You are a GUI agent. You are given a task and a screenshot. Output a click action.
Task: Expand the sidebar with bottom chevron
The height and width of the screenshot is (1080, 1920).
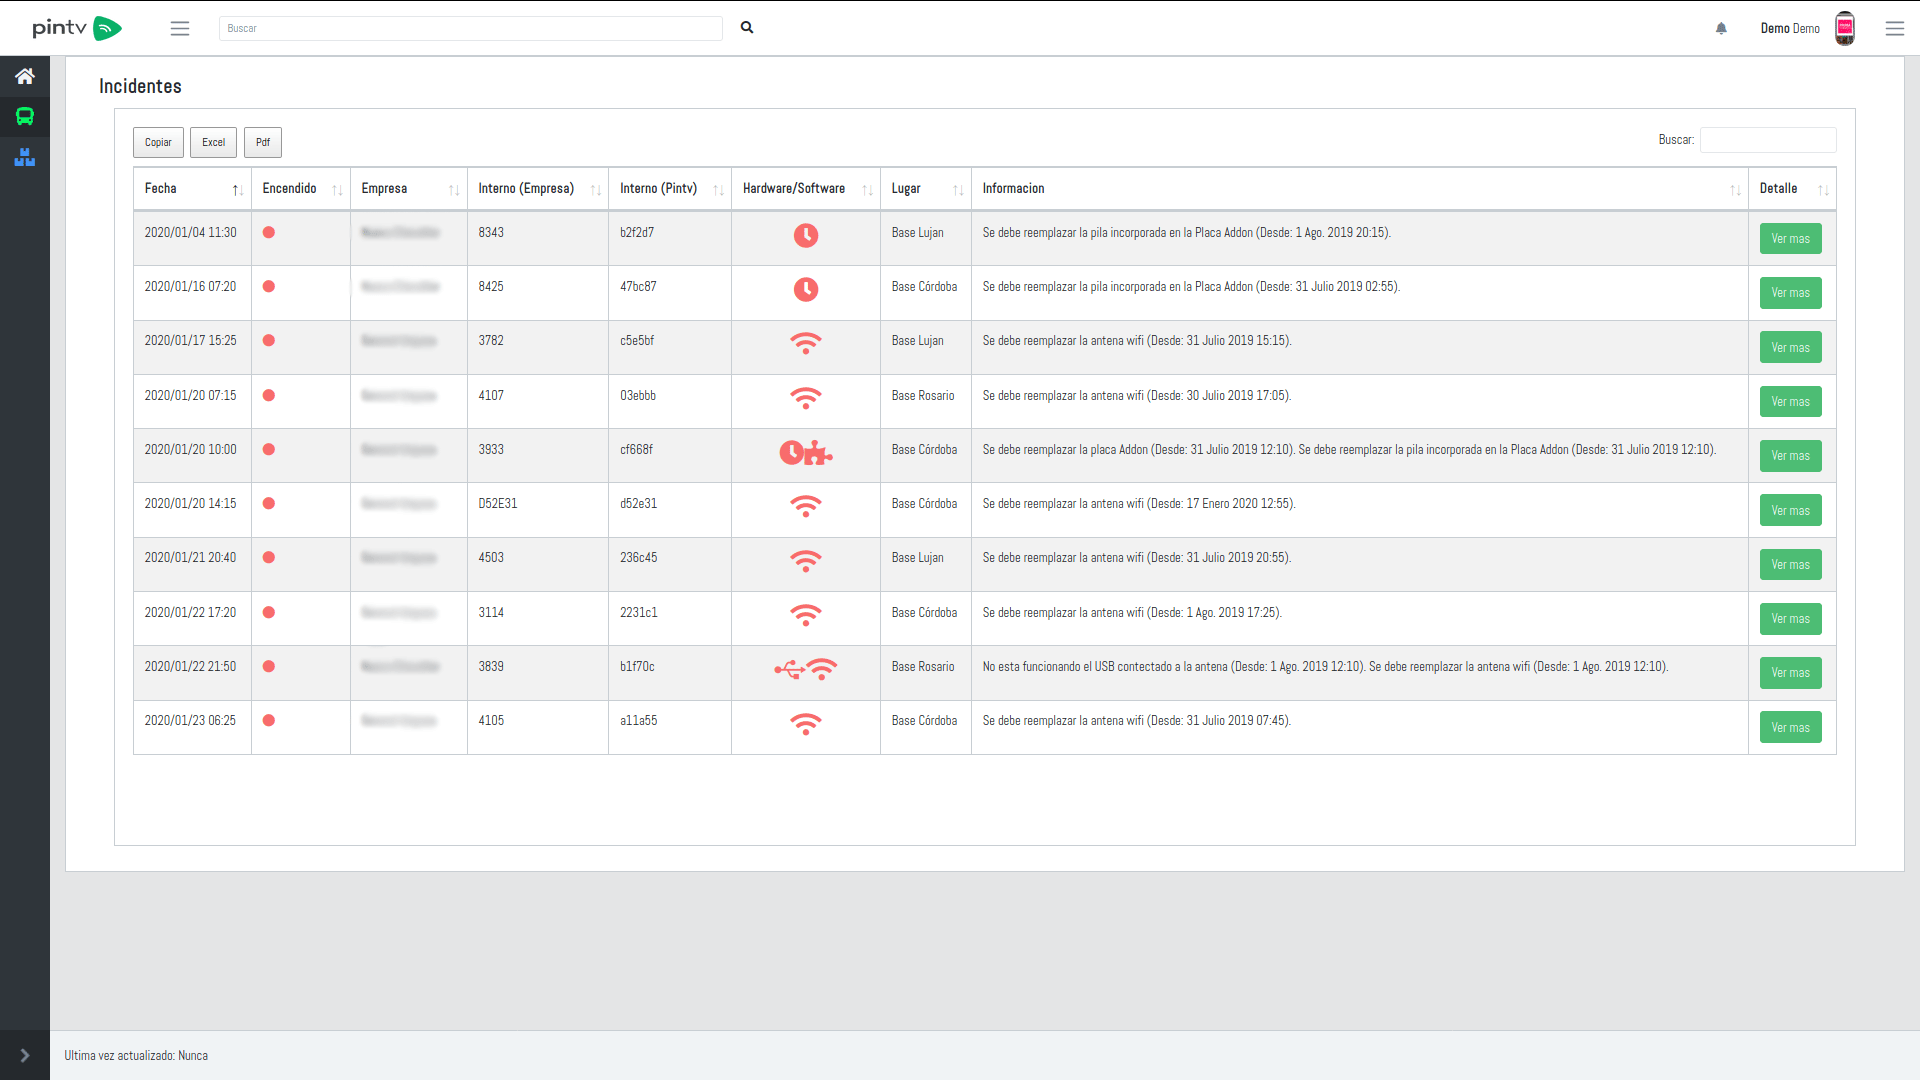coord(25,1055)
